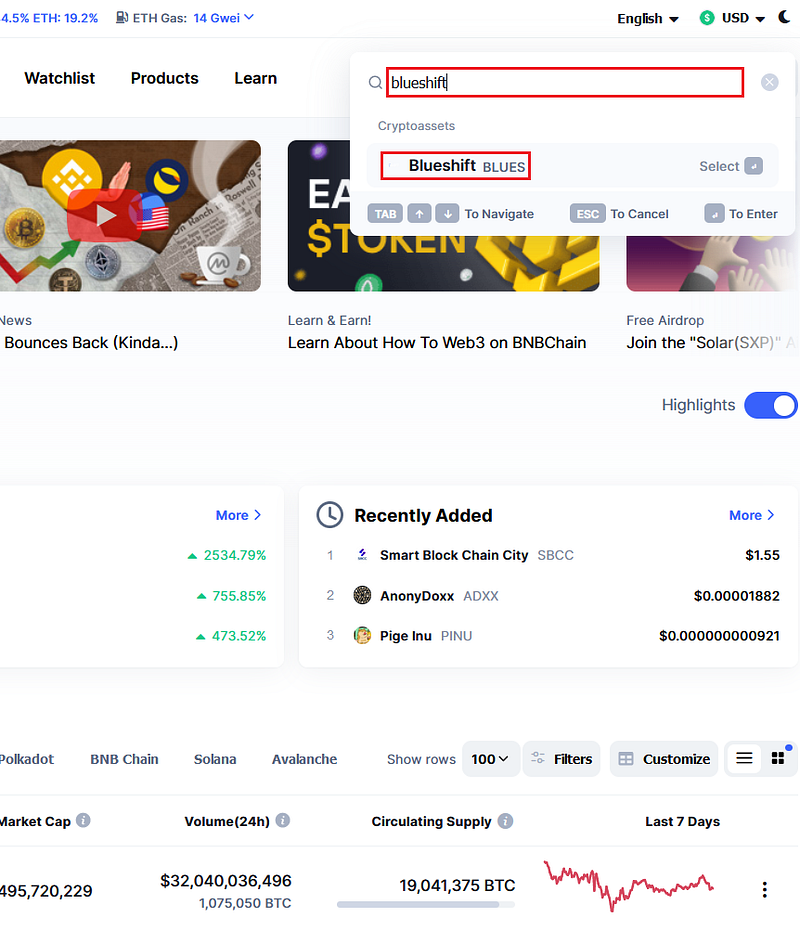Click Smart Block Chain City logo icon
This screenshot has height=932, width=800.
pyautogui.click(x=362, y=555)
